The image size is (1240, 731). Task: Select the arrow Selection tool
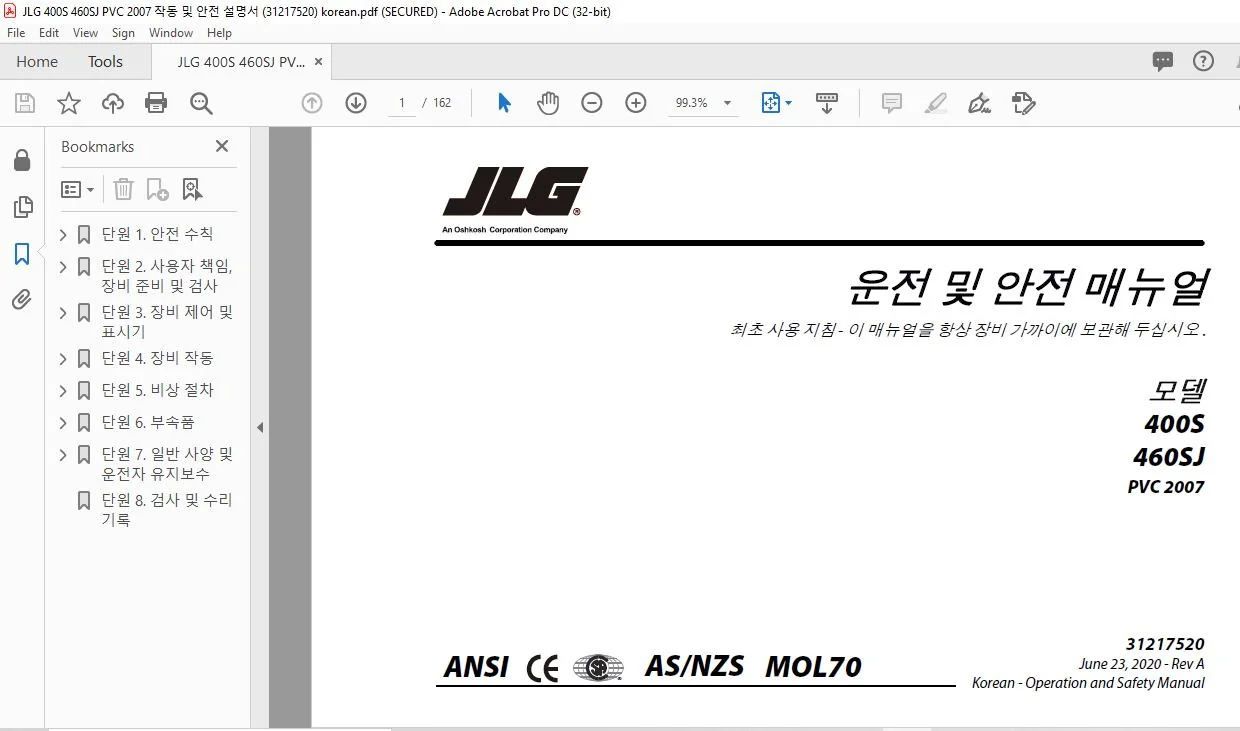(504, 103)
